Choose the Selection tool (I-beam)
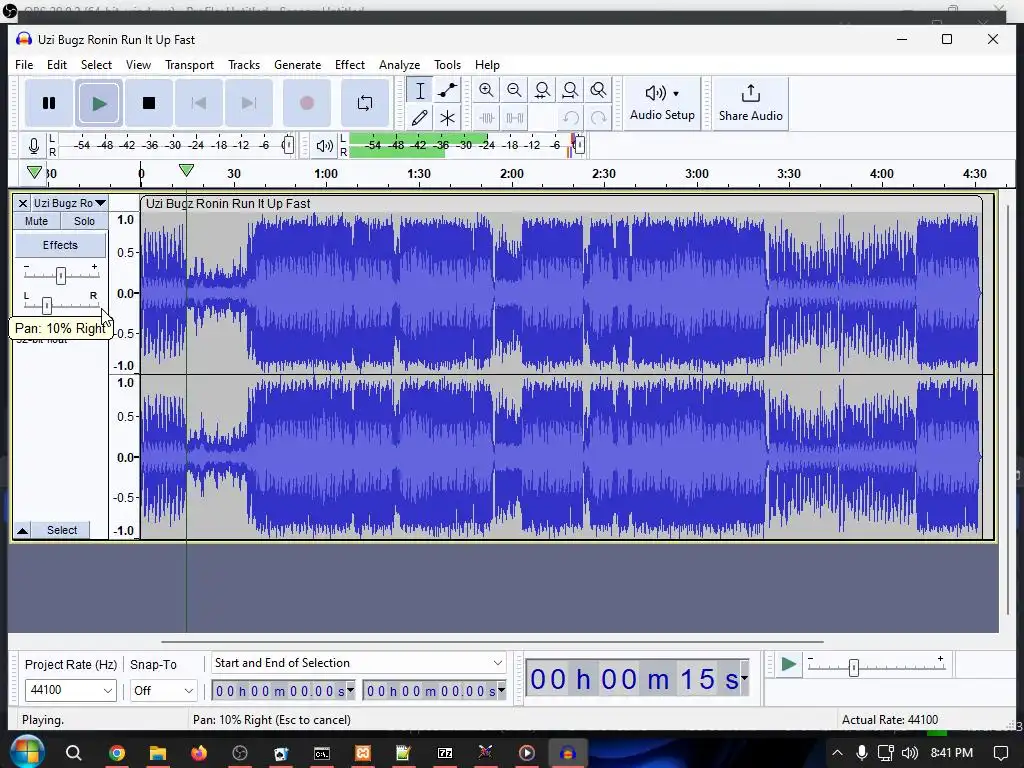The image size is (1024, 768). tap(420, 90)
